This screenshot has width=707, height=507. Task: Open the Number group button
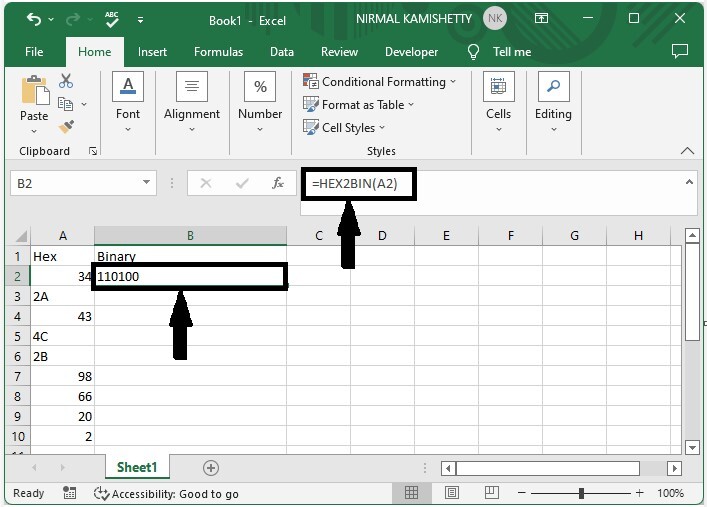pos(260,103)
